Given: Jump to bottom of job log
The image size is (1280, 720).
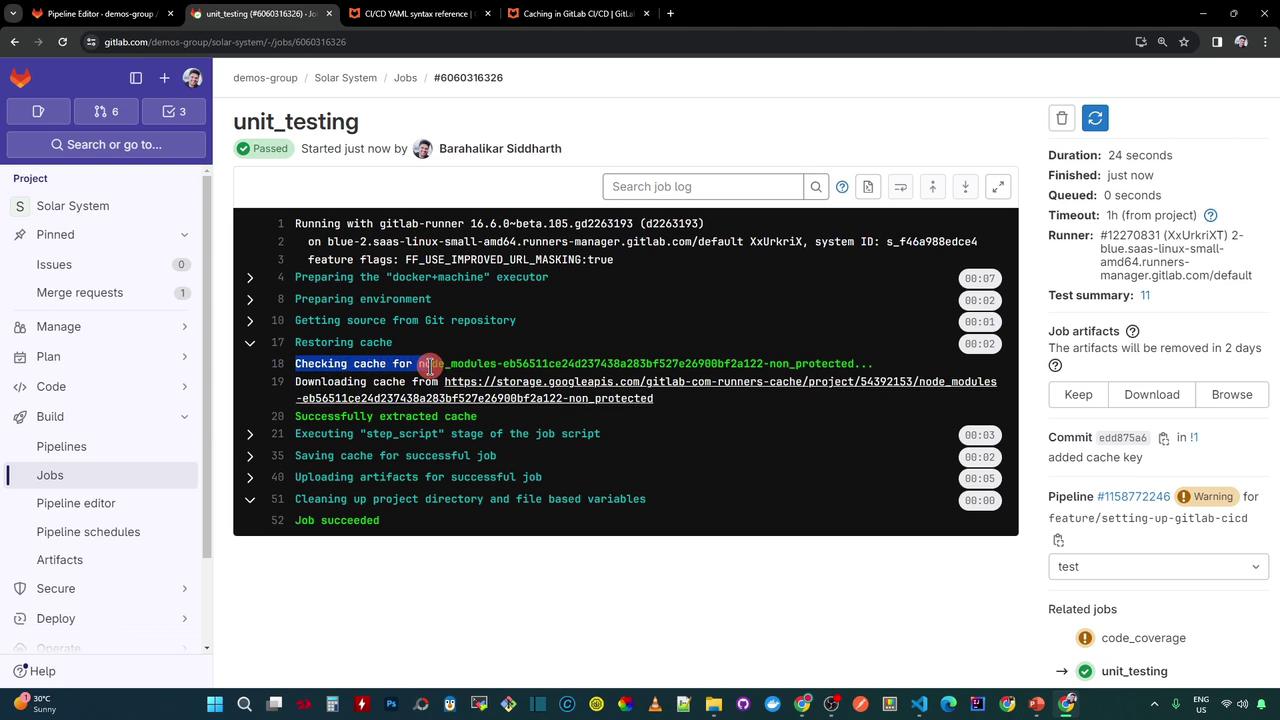Looking at the screenshot, I should click(x=965, y=187).
